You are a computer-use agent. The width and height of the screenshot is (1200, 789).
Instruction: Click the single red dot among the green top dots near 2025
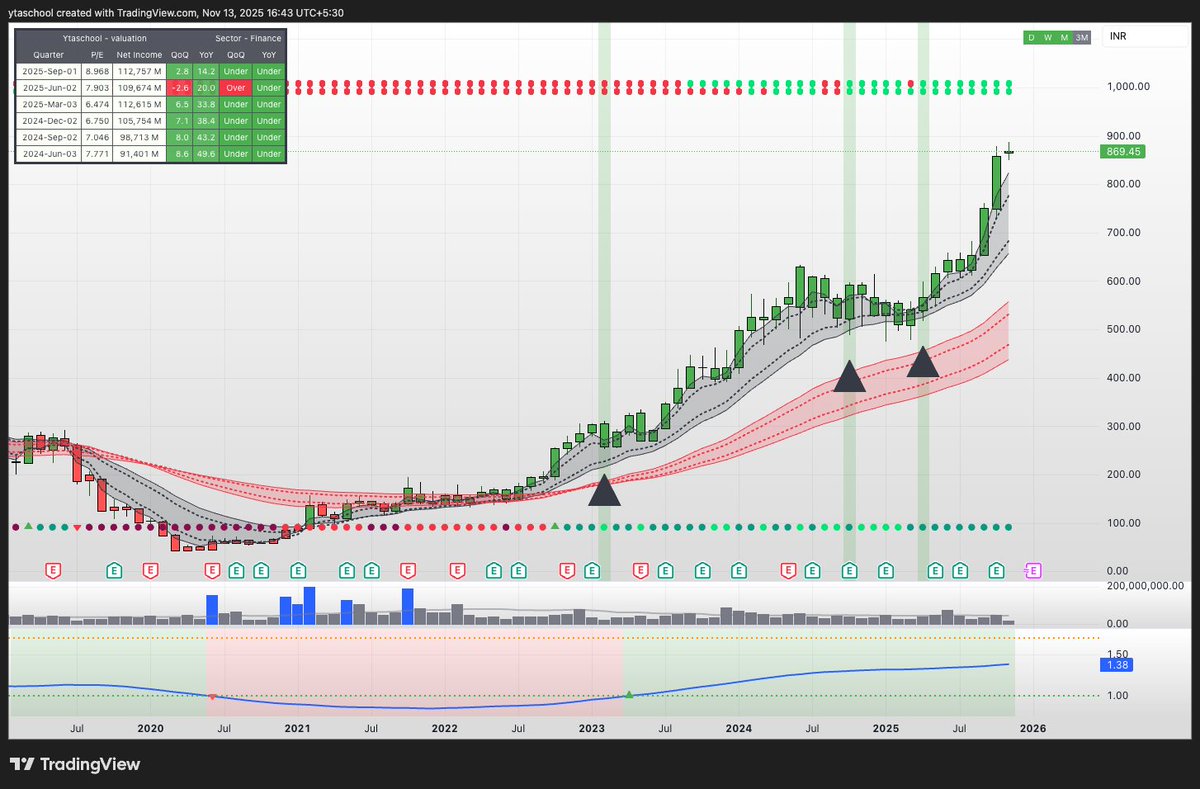911,83
